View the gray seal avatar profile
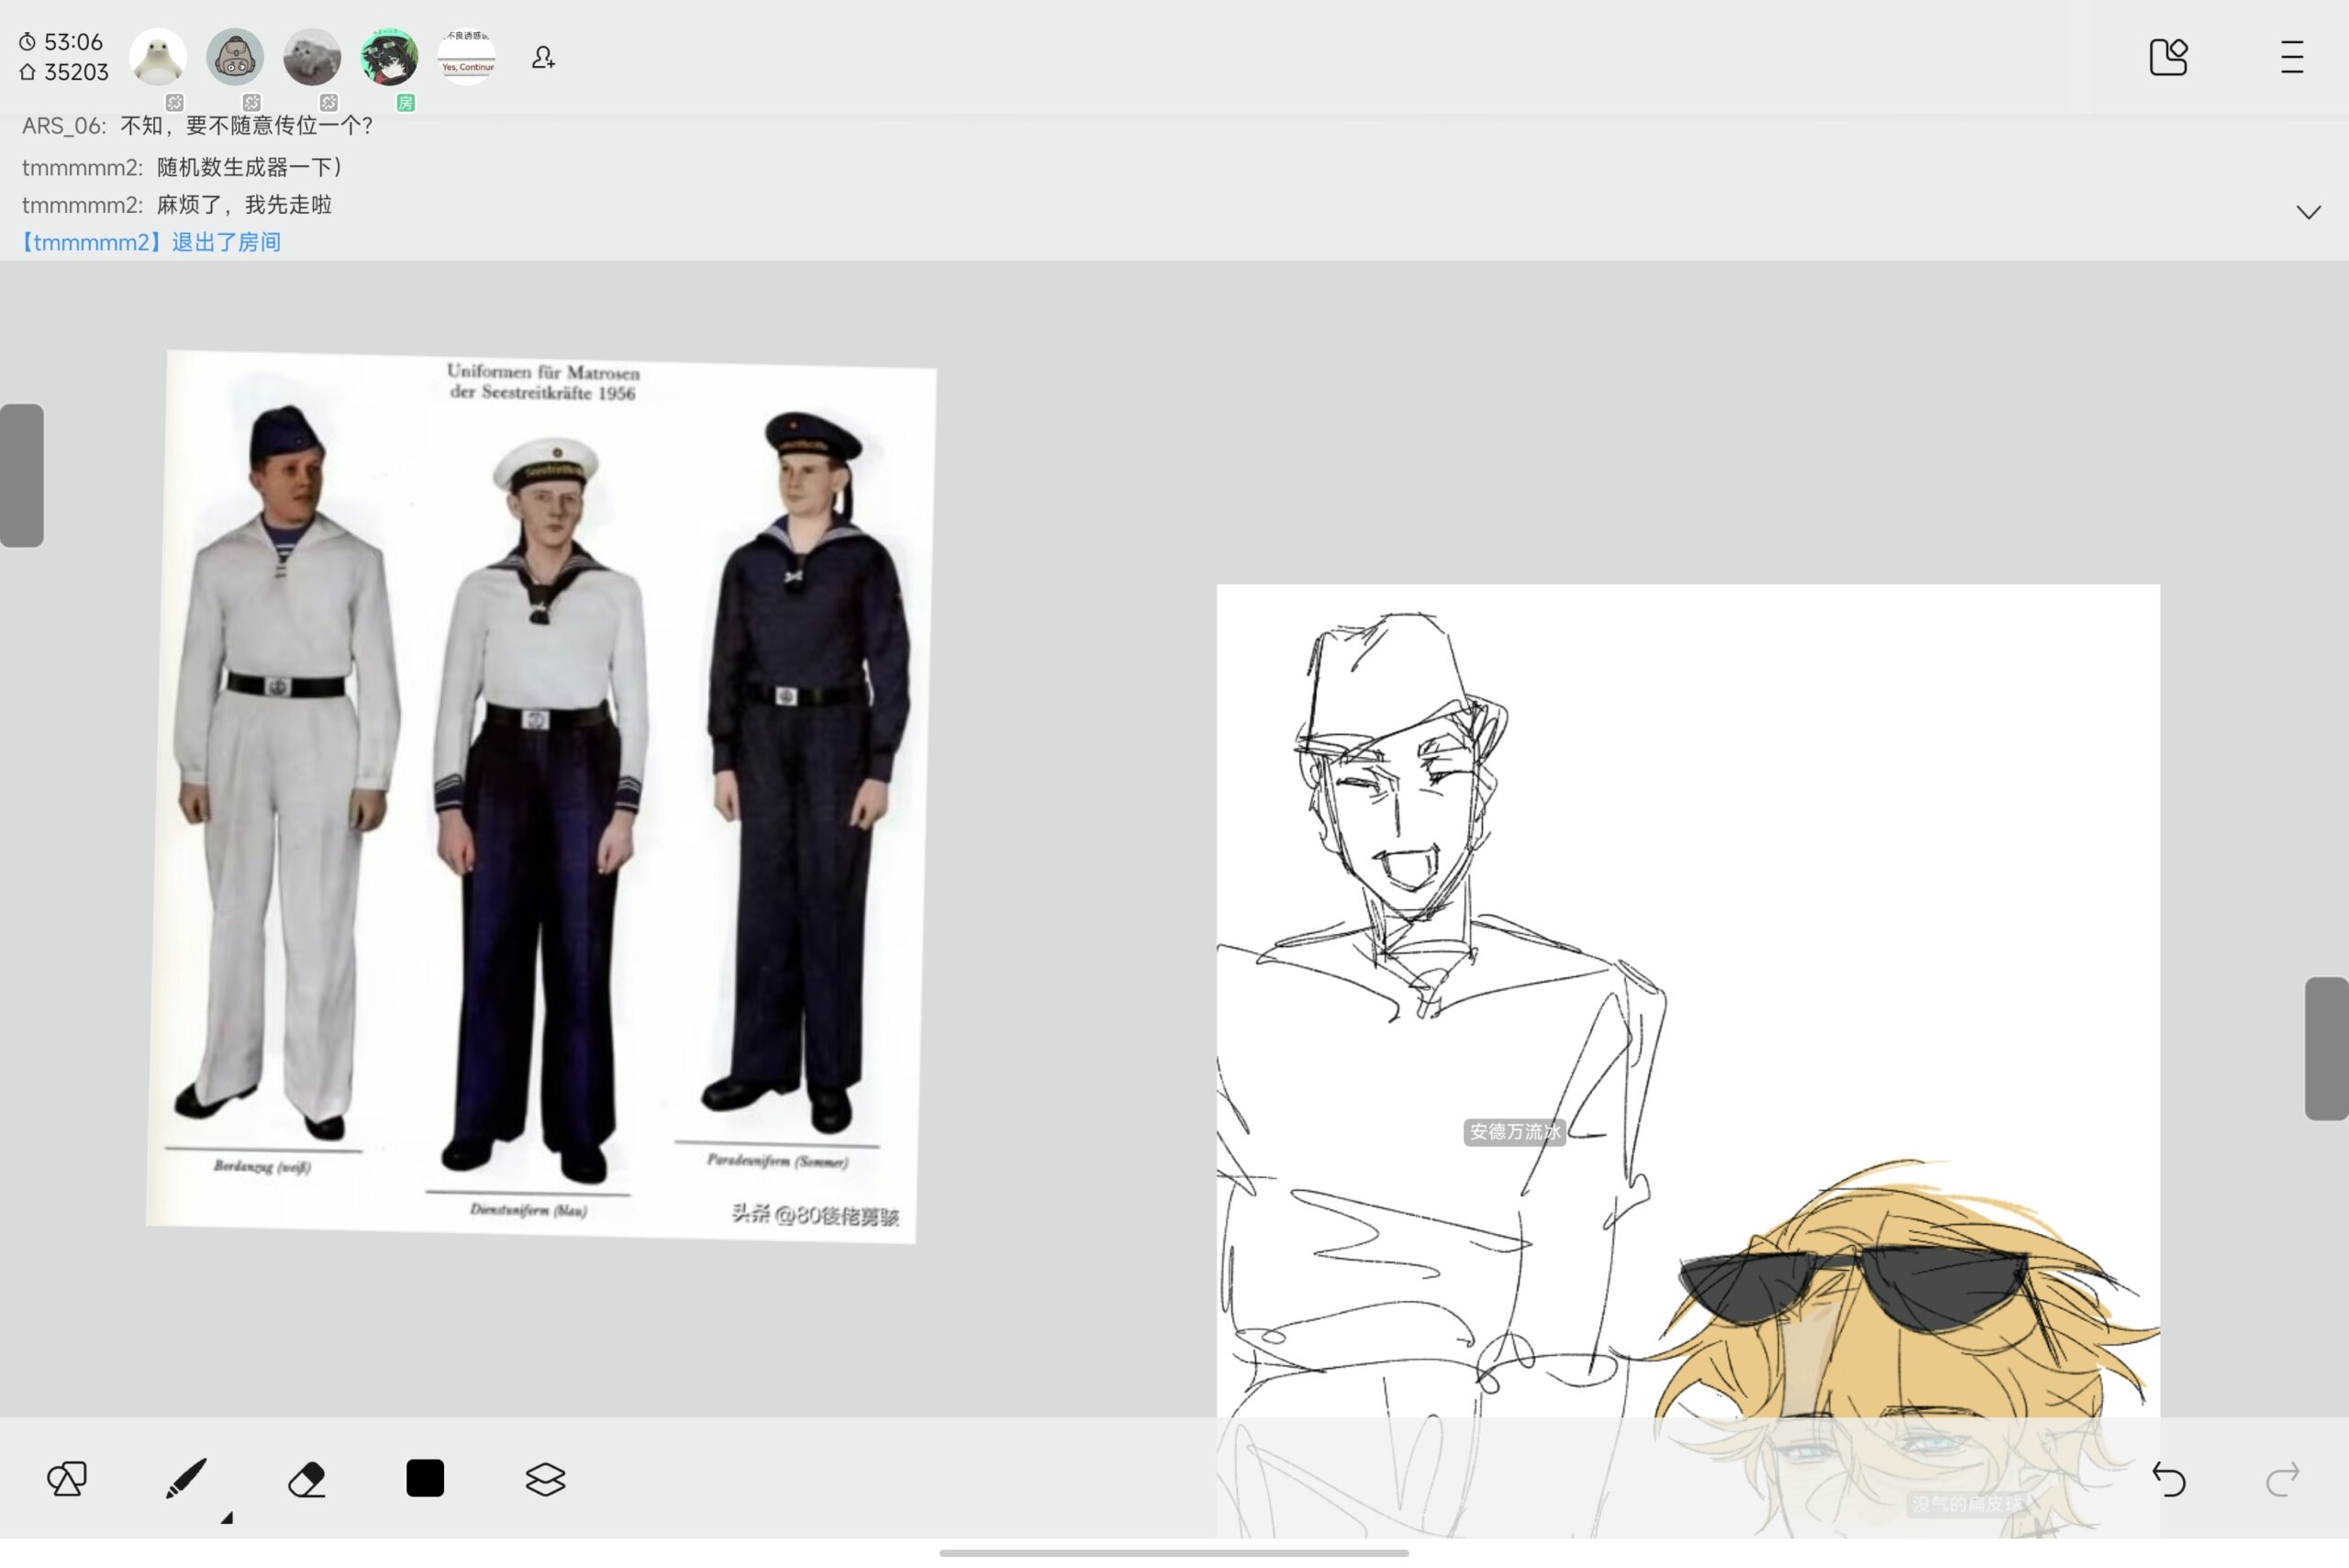This screenshot has height=1568, width=2349. click(312, 57)
